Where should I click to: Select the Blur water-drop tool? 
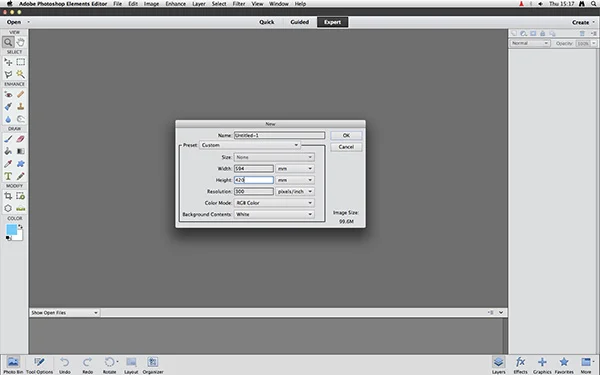click(x=8, y=119)
